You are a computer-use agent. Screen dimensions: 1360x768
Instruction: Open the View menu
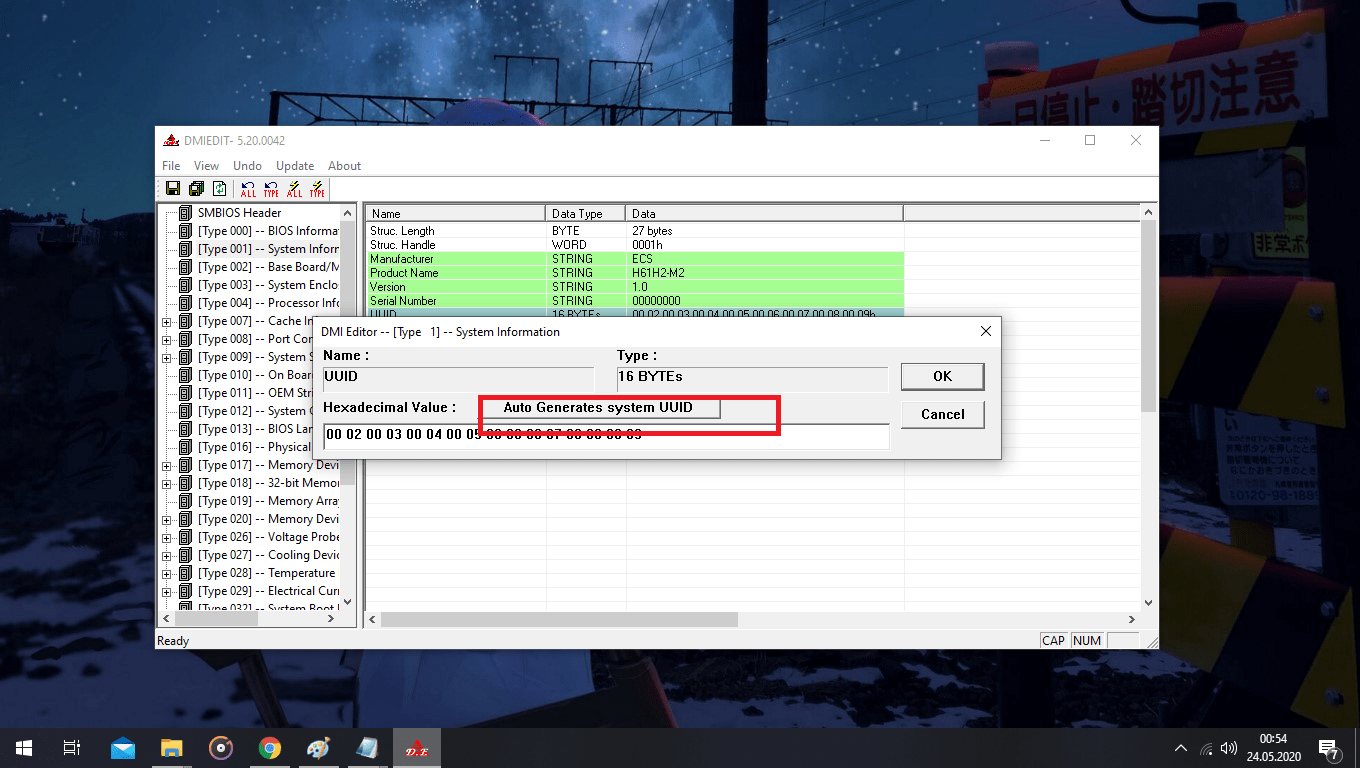click(x=206, y=166)
